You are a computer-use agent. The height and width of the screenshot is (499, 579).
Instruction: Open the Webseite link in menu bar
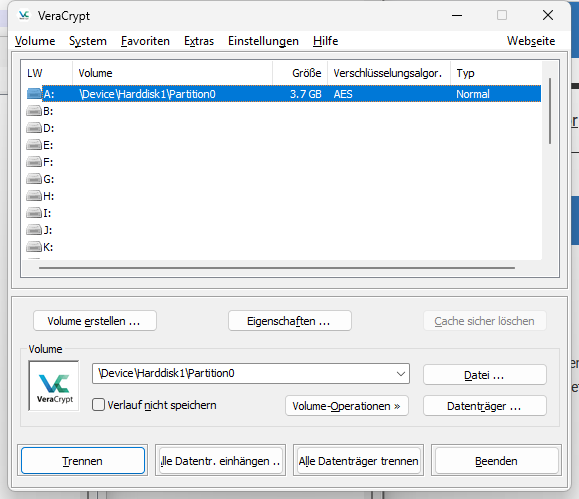(531, 41)
